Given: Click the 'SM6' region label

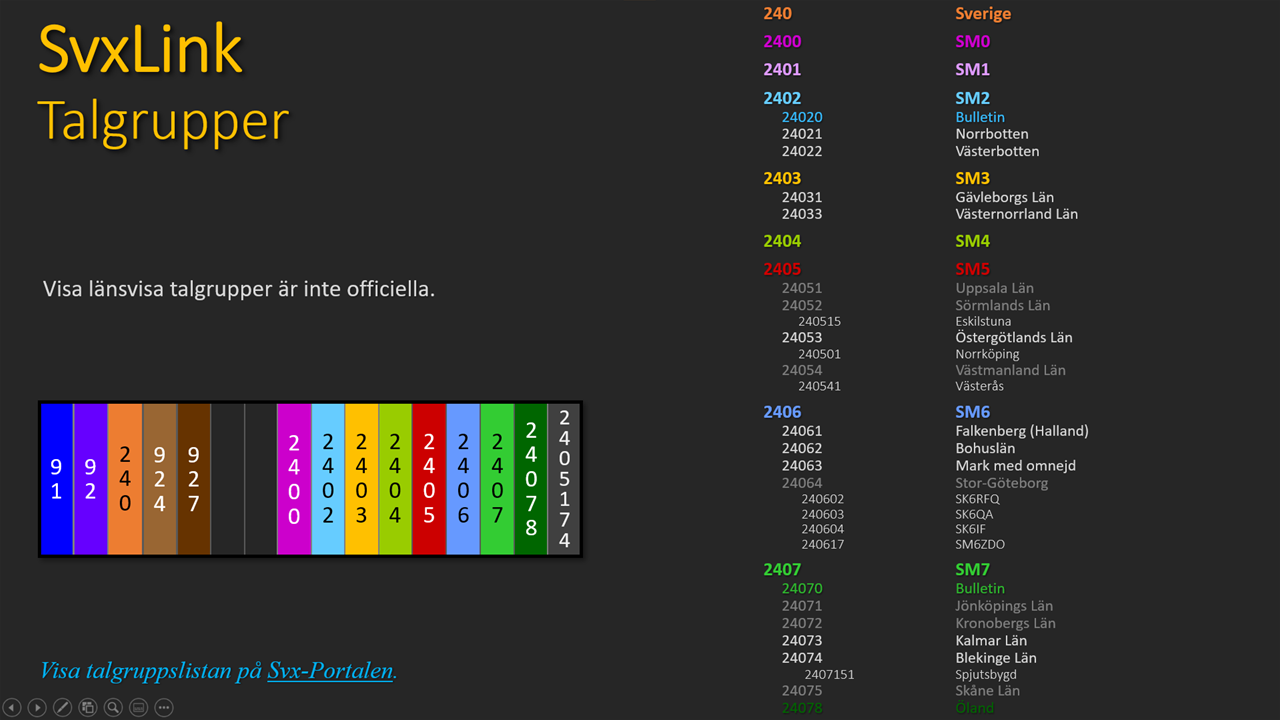Looking at the screenshot, I should coord(972,412).
